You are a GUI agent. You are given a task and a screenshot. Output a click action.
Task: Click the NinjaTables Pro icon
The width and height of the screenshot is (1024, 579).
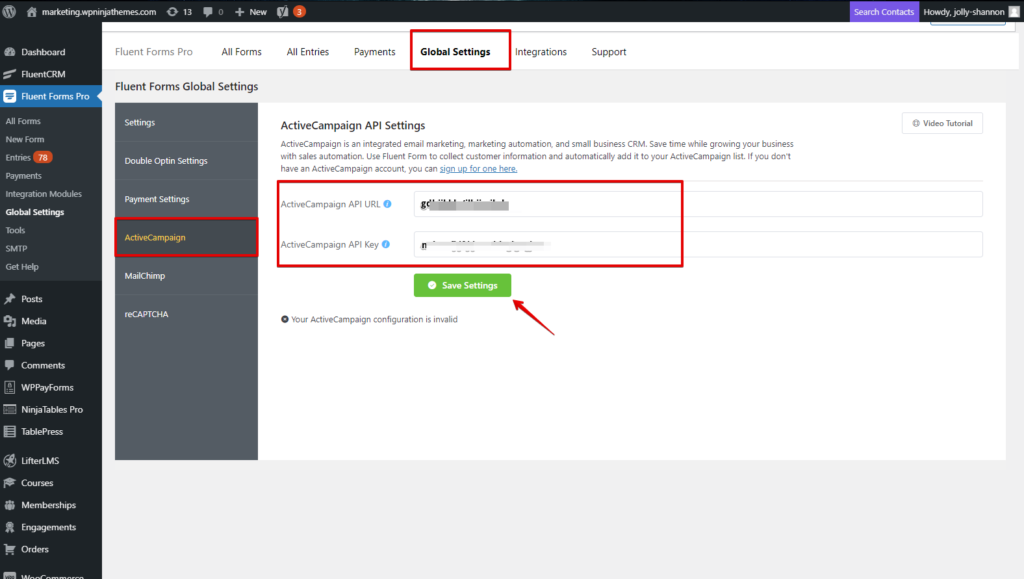pos(10,410)
